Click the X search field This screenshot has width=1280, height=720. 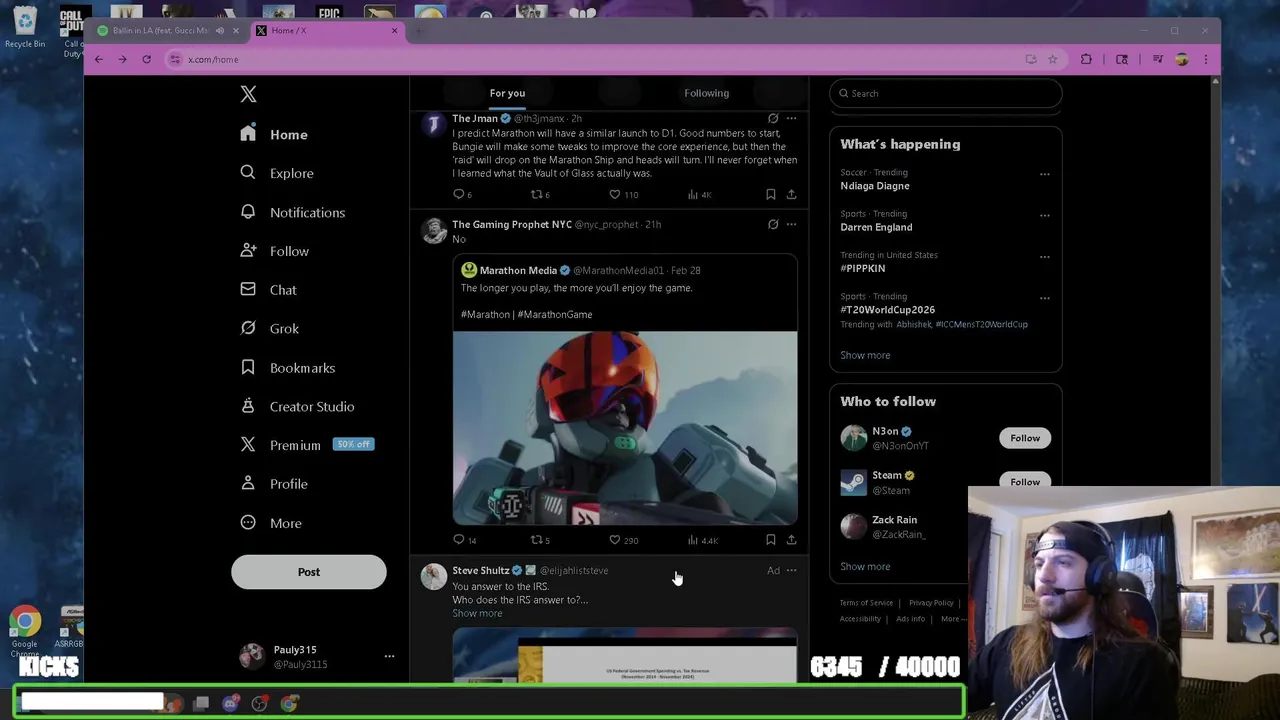click(x=945, y=93)
